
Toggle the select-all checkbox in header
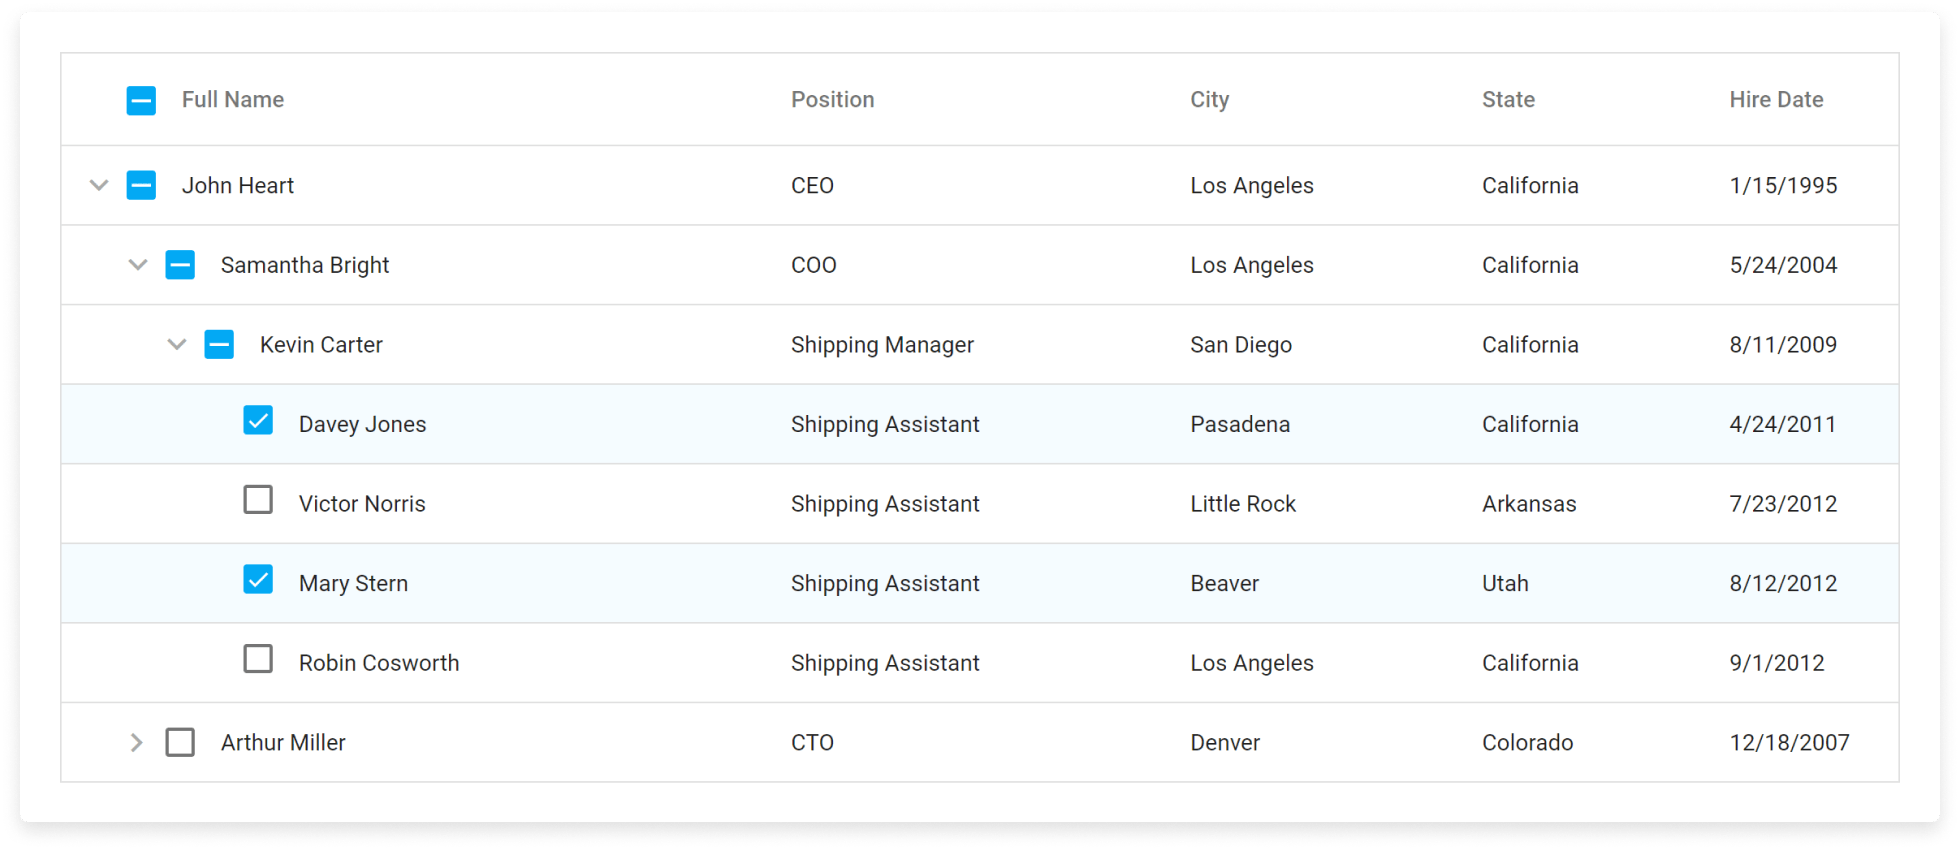[141, 100]
